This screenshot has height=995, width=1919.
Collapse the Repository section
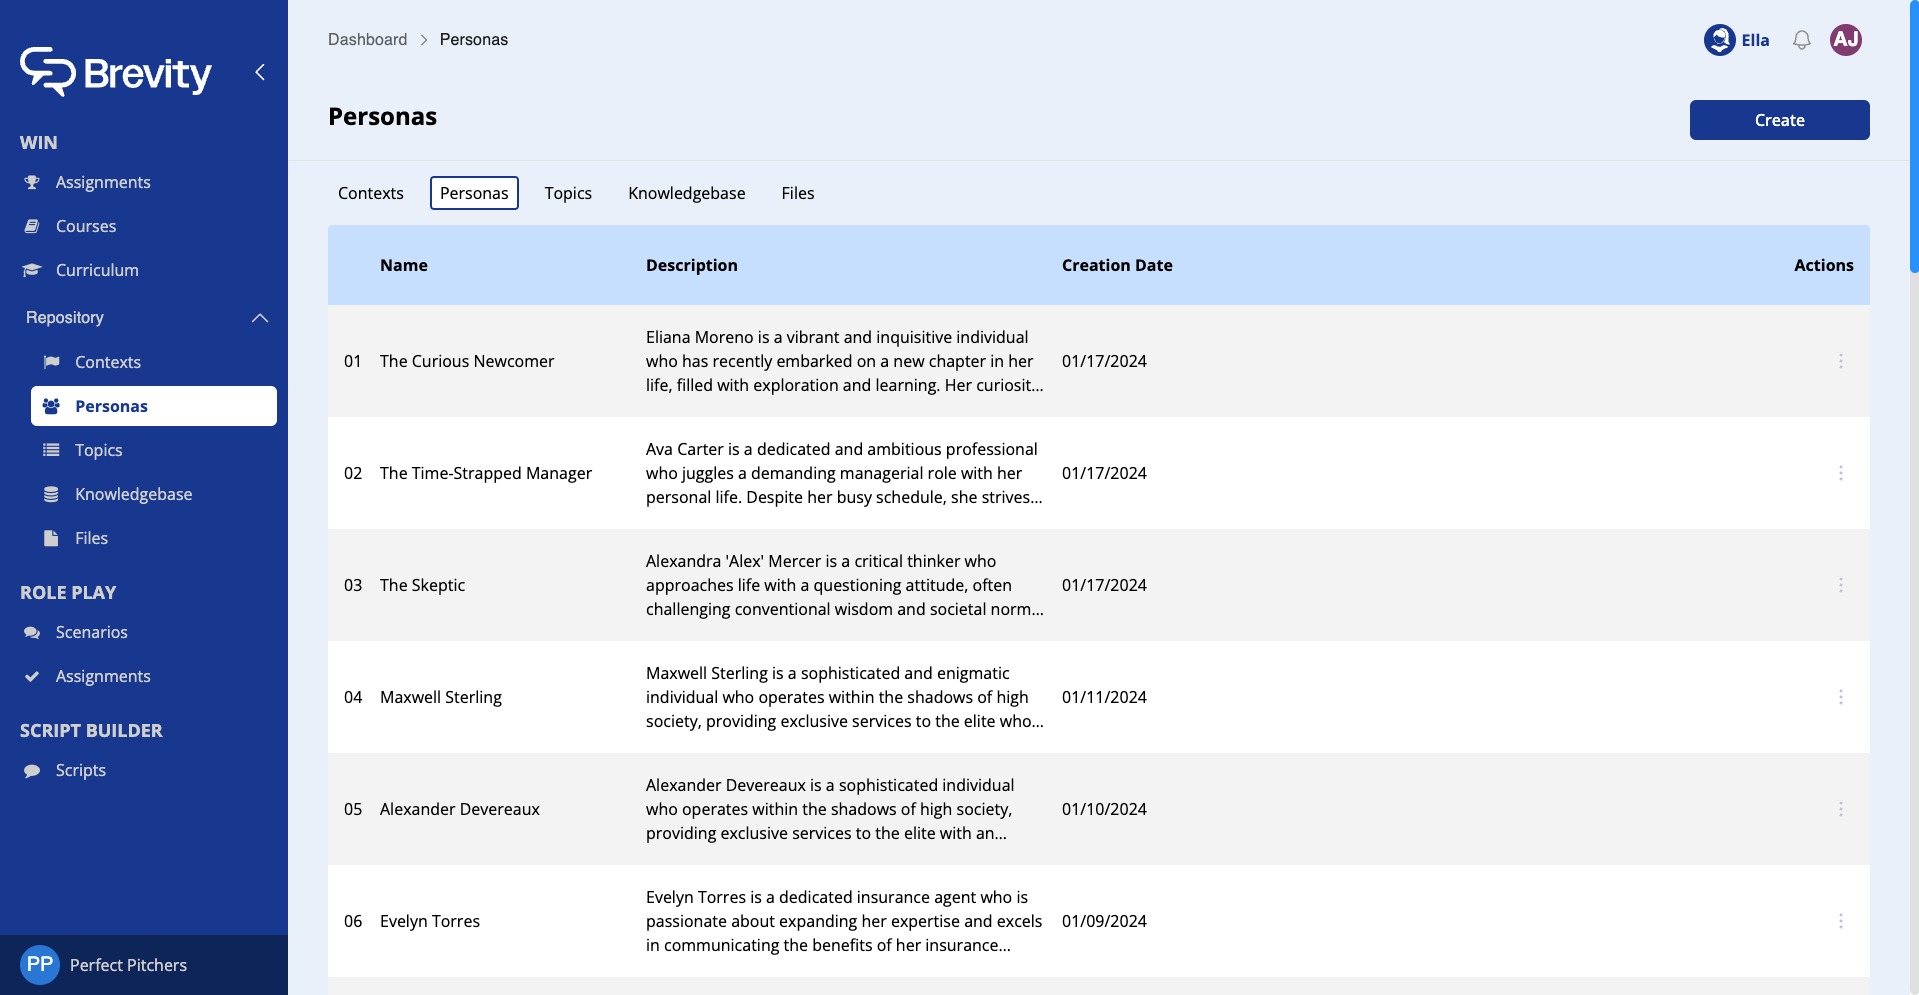[x=260, y=318]
